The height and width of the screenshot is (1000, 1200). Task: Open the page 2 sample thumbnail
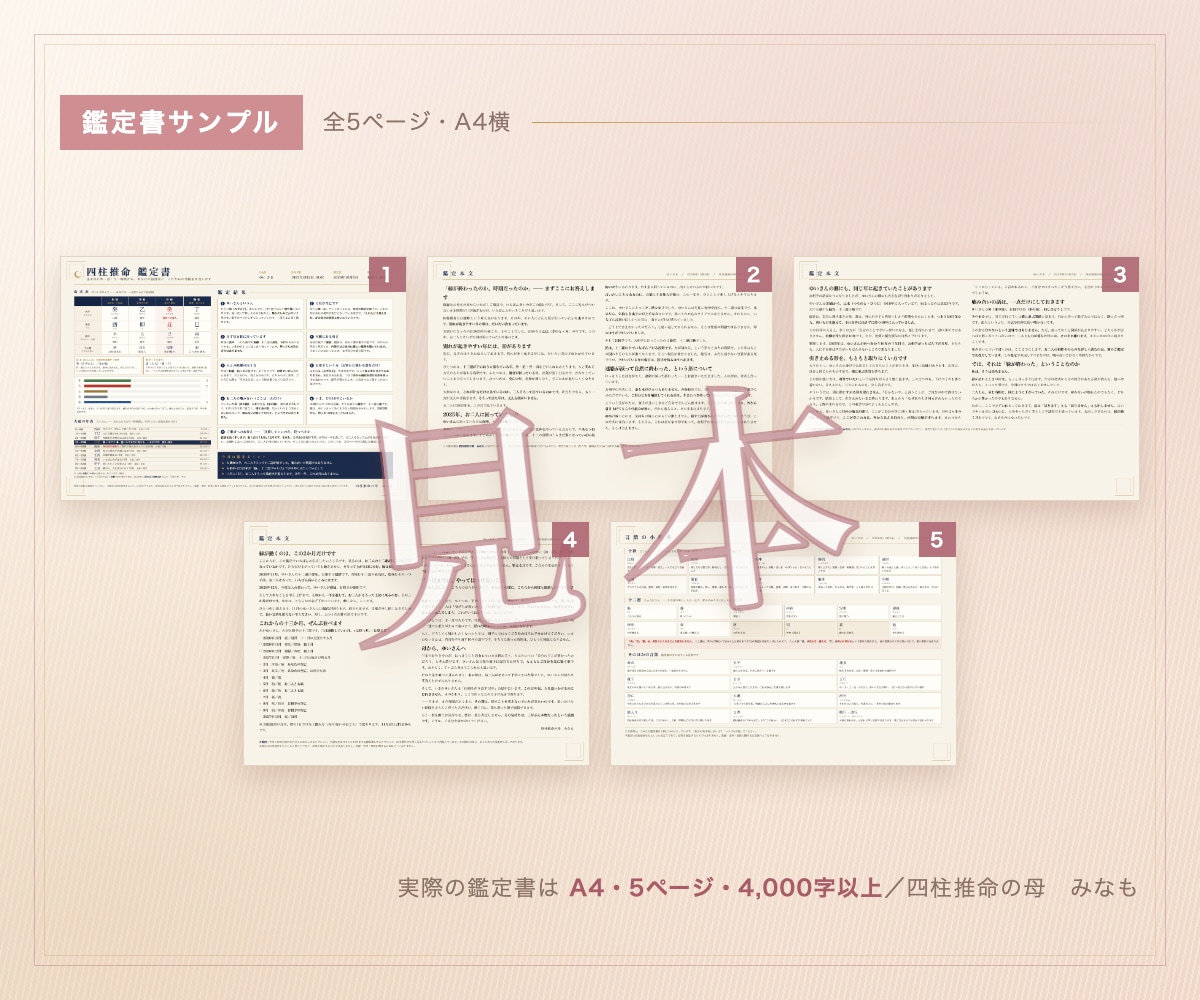coord(600,378)
